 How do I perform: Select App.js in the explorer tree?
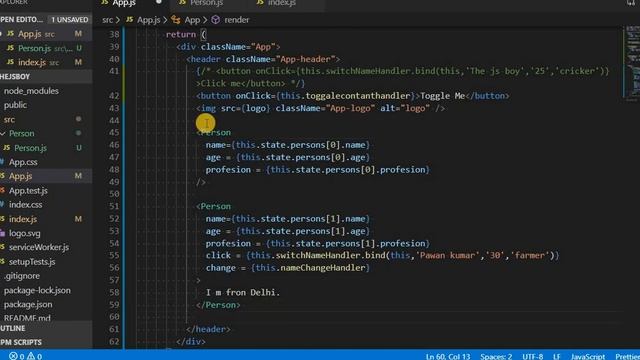20,176
